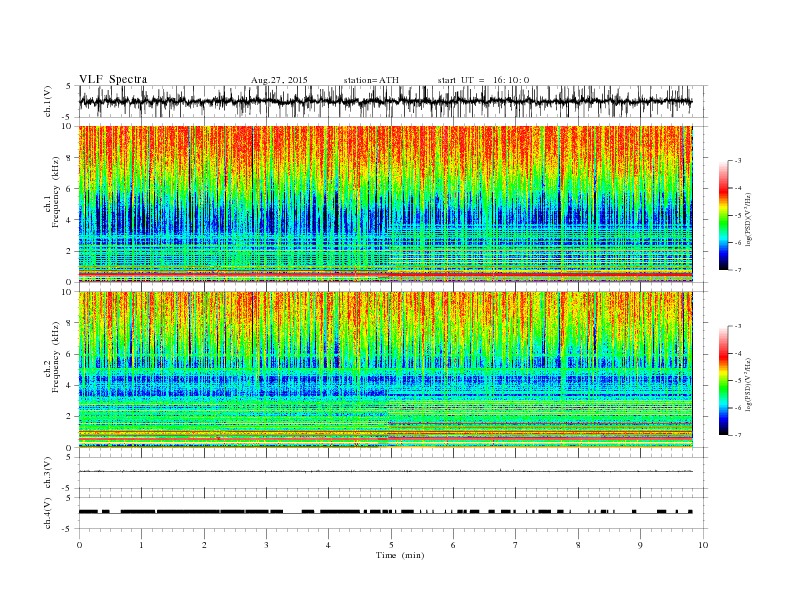Click the time axis tick label "1"
Image resolution: width=792 pixels, height=612 pixels.
[141, 545]
